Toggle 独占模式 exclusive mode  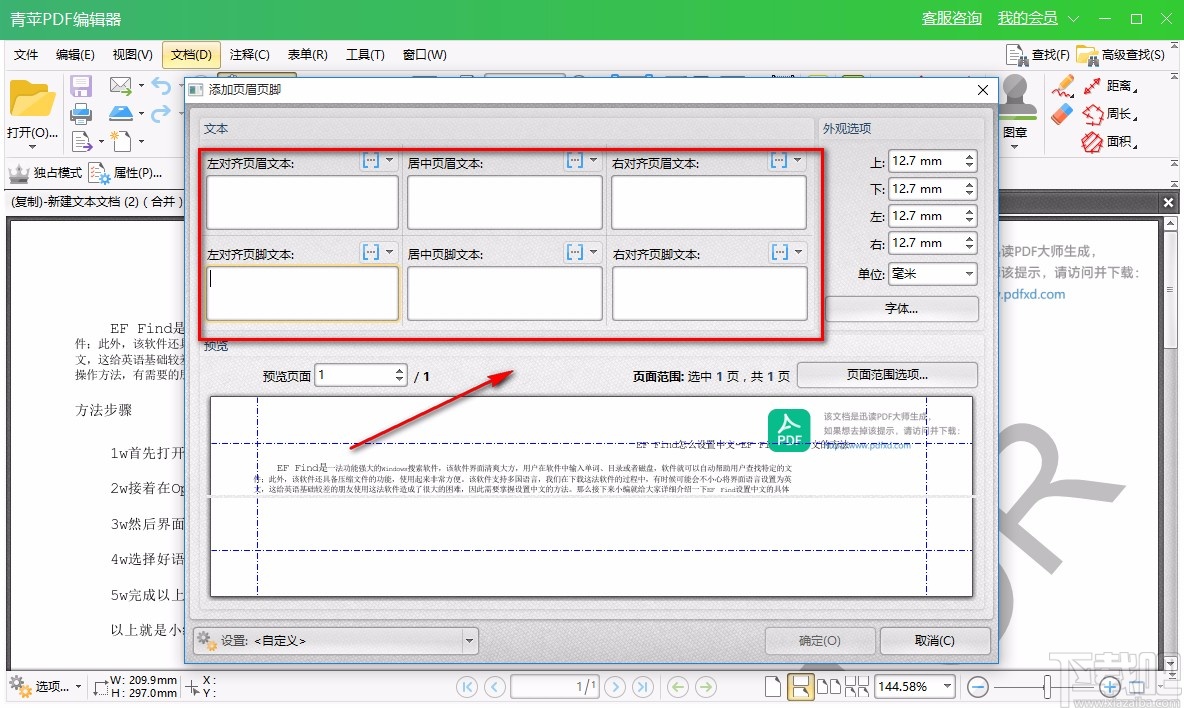pyautogui.click(x=46, y=172)
